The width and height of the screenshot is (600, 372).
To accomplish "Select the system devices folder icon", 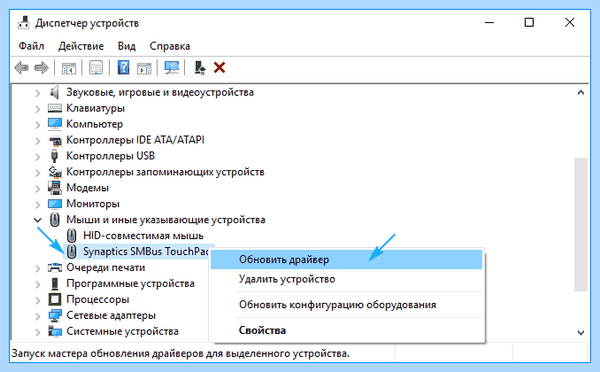I will click(55, 331).
